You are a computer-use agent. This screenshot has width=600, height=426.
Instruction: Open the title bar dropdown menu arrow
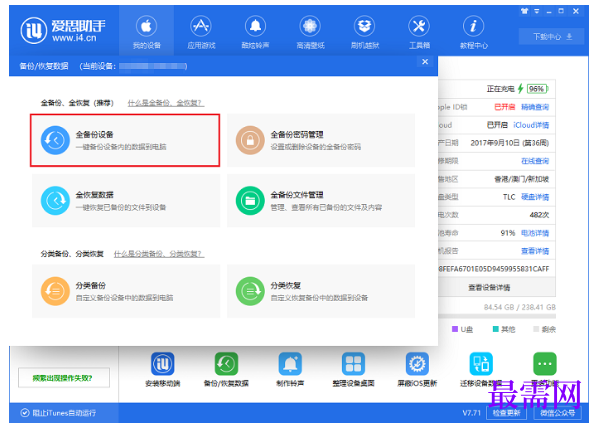pyautogui.click(x=536, y=11)
